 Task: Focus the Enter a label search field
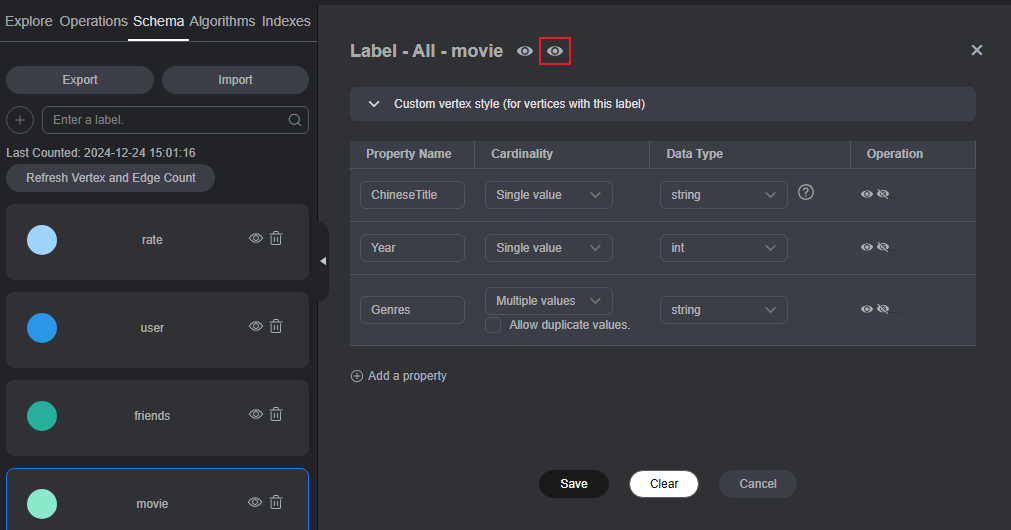(175, 120)
